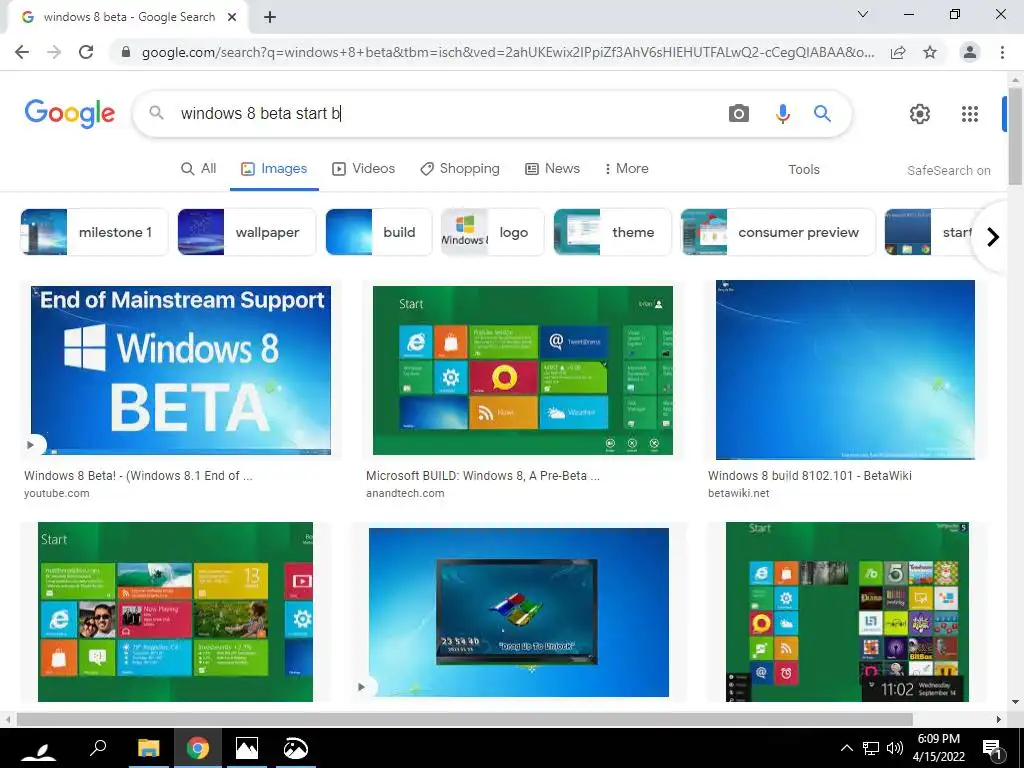Open the notification center icon
This screenshot has width=1024, height=768.
pos(992,749)
